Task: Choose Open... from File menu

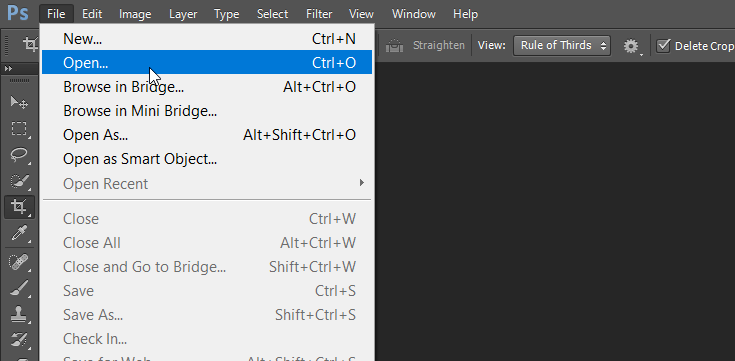Action: tap(207, 62)
